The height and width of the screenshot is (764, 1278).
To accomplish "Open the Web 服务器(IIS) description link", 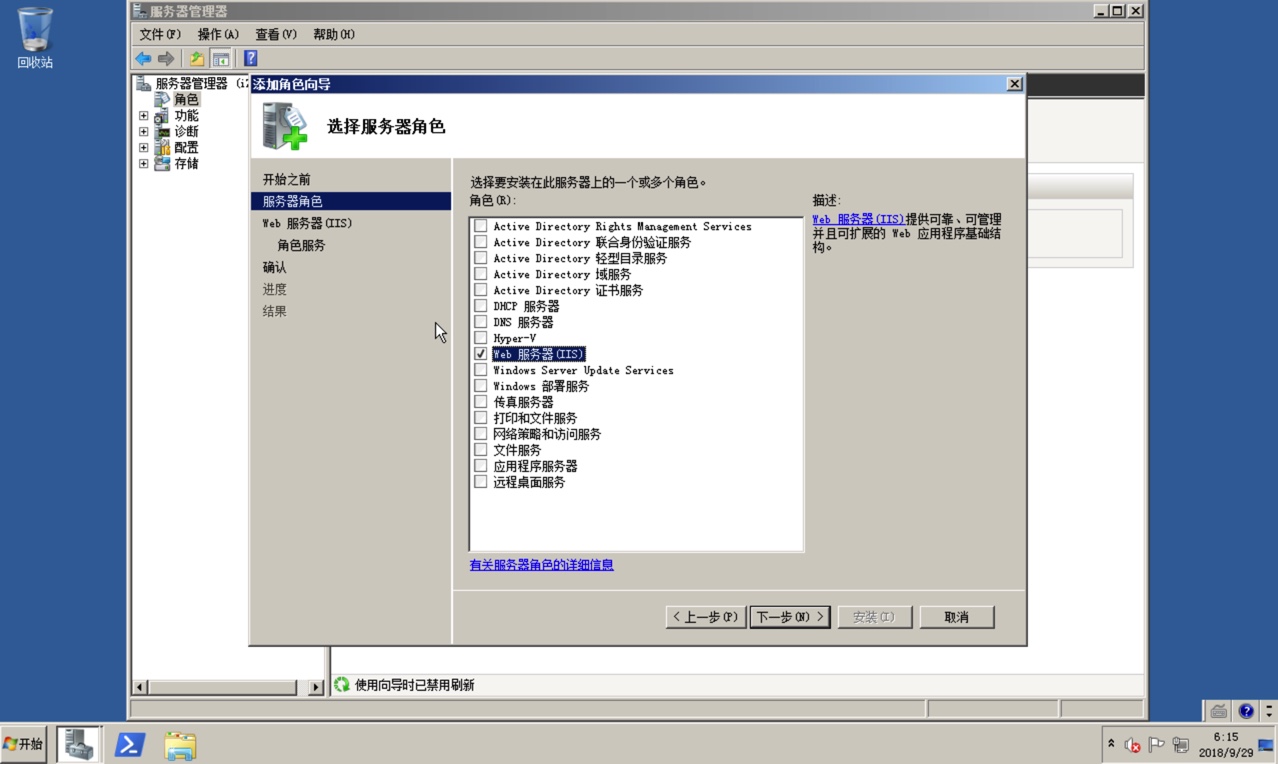I will pyautogui.click(x=858, y=219).
